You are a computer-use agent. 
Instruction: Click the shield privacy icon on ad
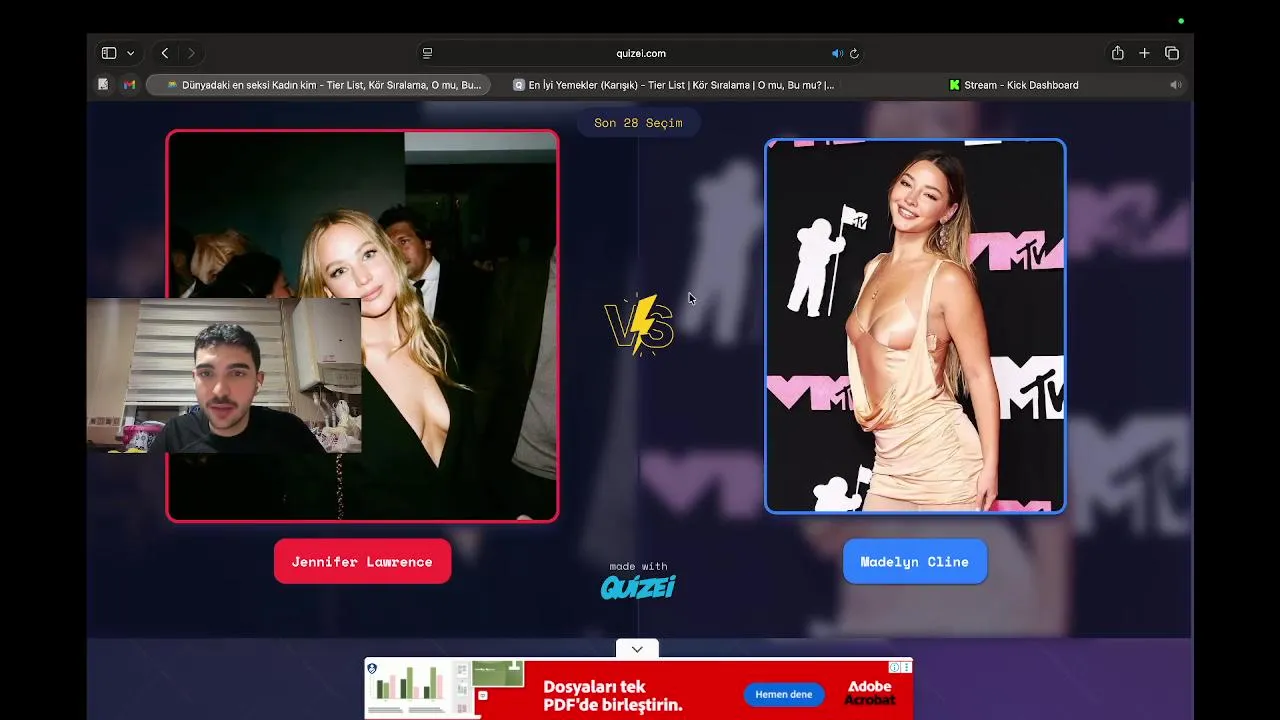372,668
